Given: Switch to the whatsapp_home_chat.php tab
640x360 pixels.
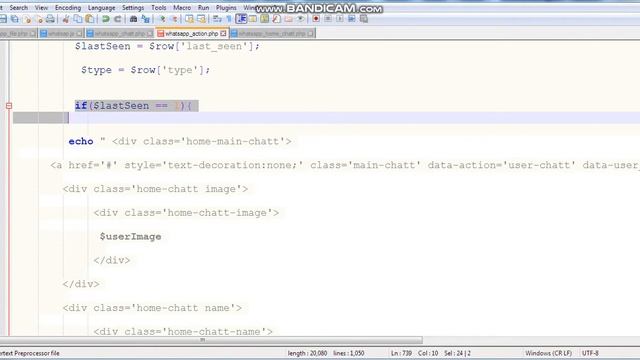Looking at the screenshot, I should [x=272, y=33].
